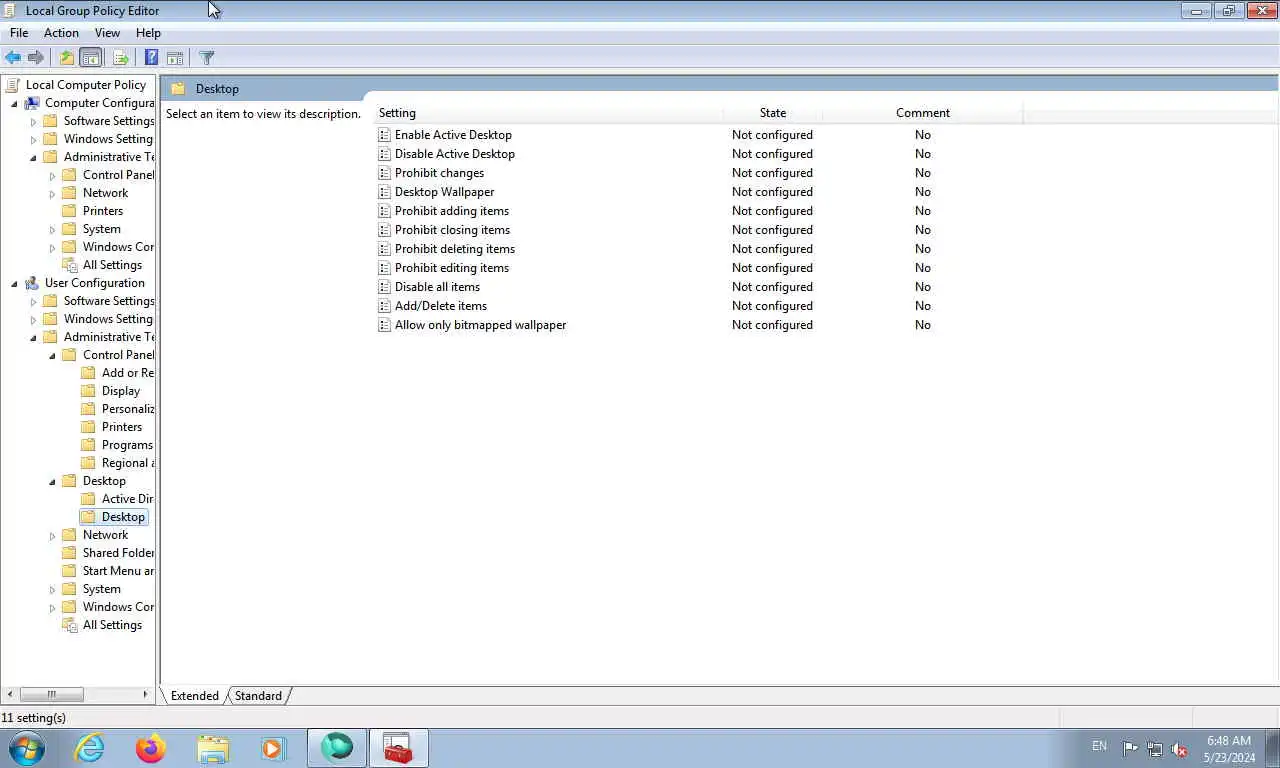Click the Filter funnel icon in the toolbar
Image resolution: width=1280 pixels, height=768 pixels.
(x=207, y=58)
